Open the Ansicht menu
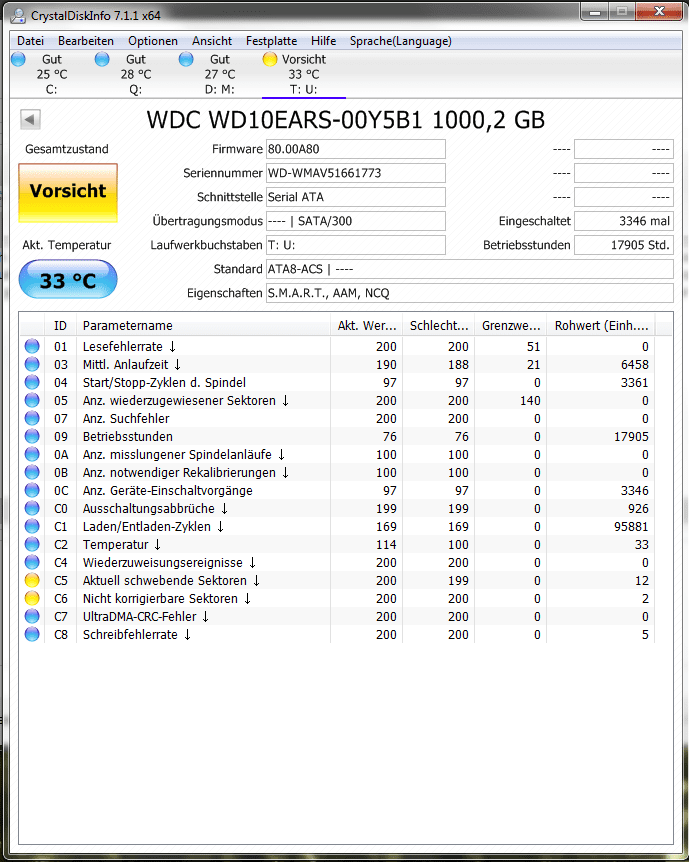The width and height of the screenshot is (689, 862). (212, 41)
